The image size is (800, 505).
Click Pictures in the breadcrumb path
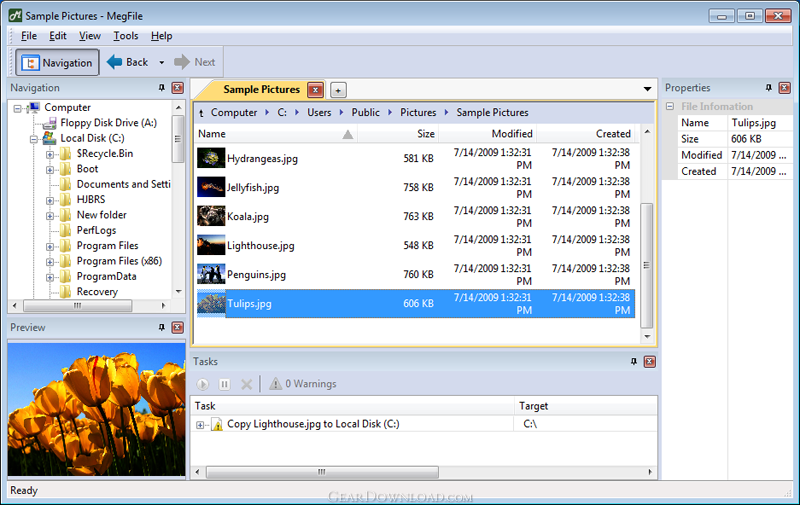coord(418,112)
